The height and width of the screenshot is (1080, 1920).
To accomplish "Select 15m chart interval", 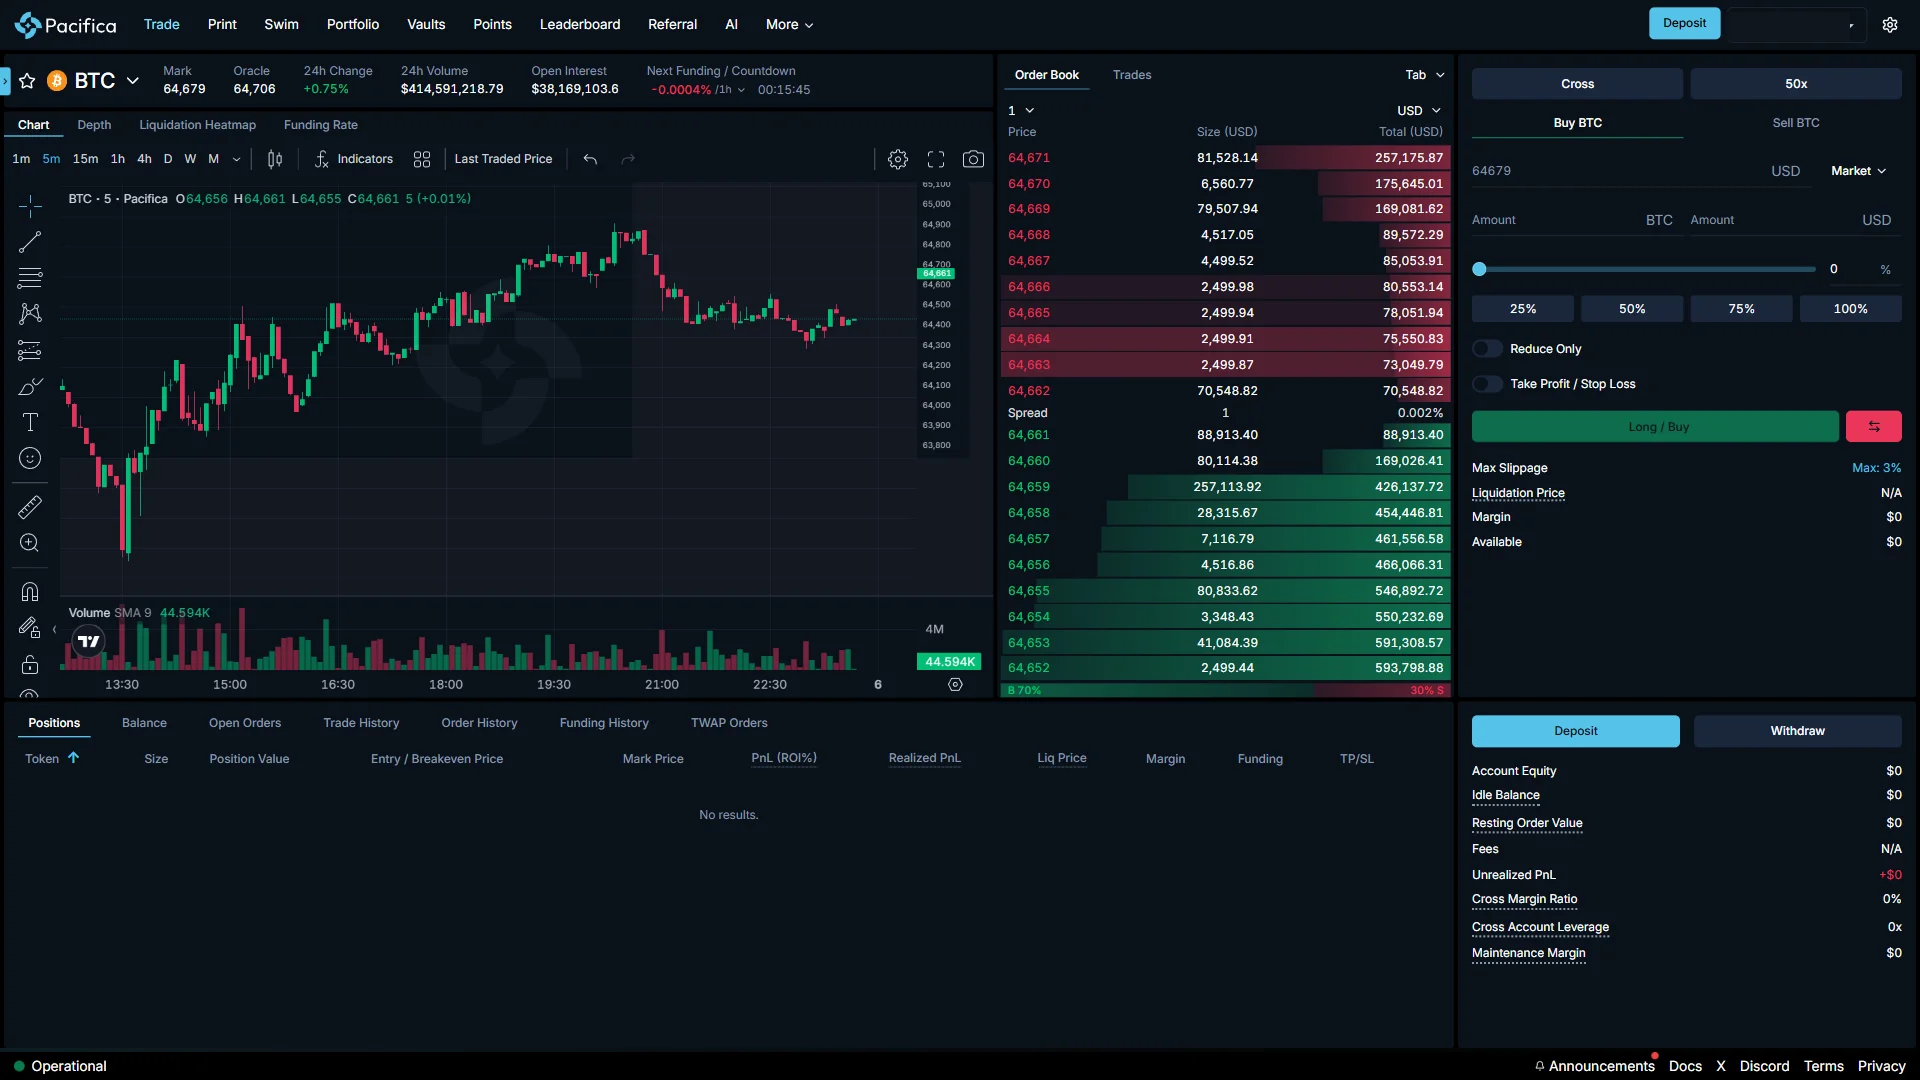I will pos(85,159).
